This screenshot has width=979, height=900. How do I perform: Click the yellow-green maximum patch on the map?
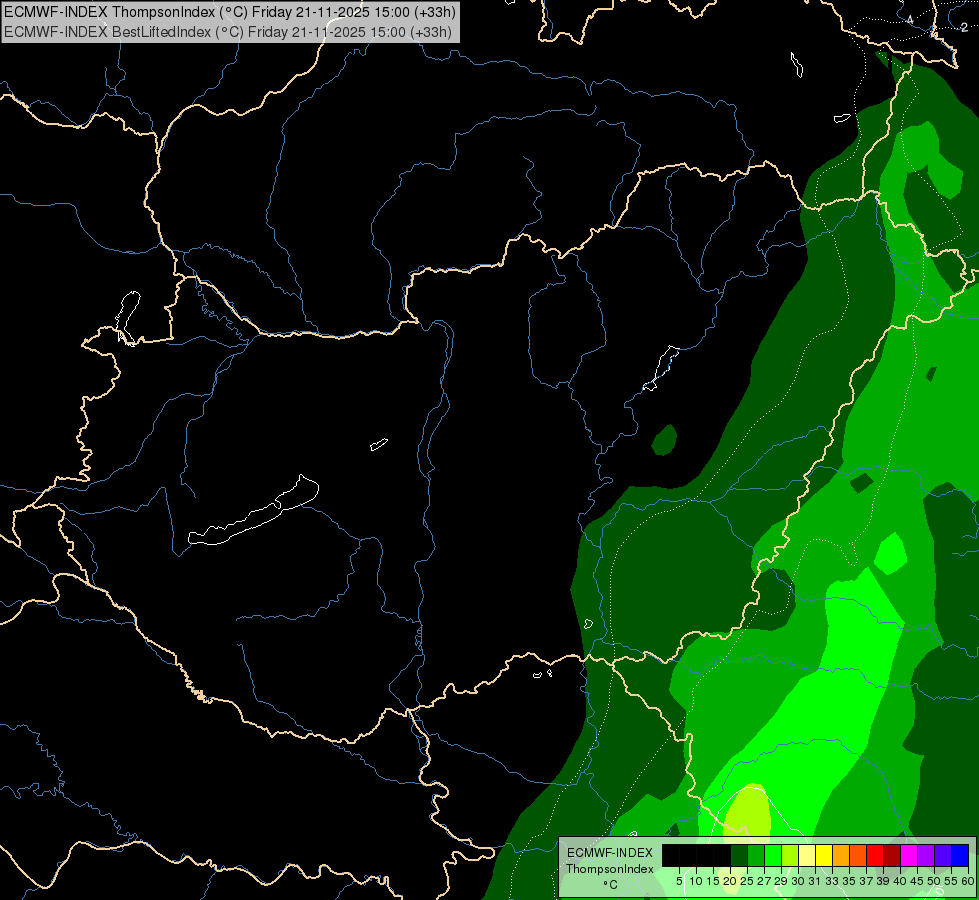click(x=746, y=811)
